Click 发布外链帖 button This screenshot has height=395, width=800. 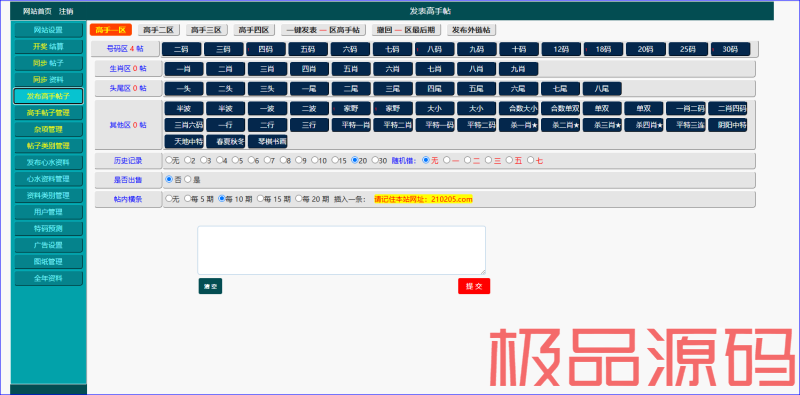click(x=471, y=30)
